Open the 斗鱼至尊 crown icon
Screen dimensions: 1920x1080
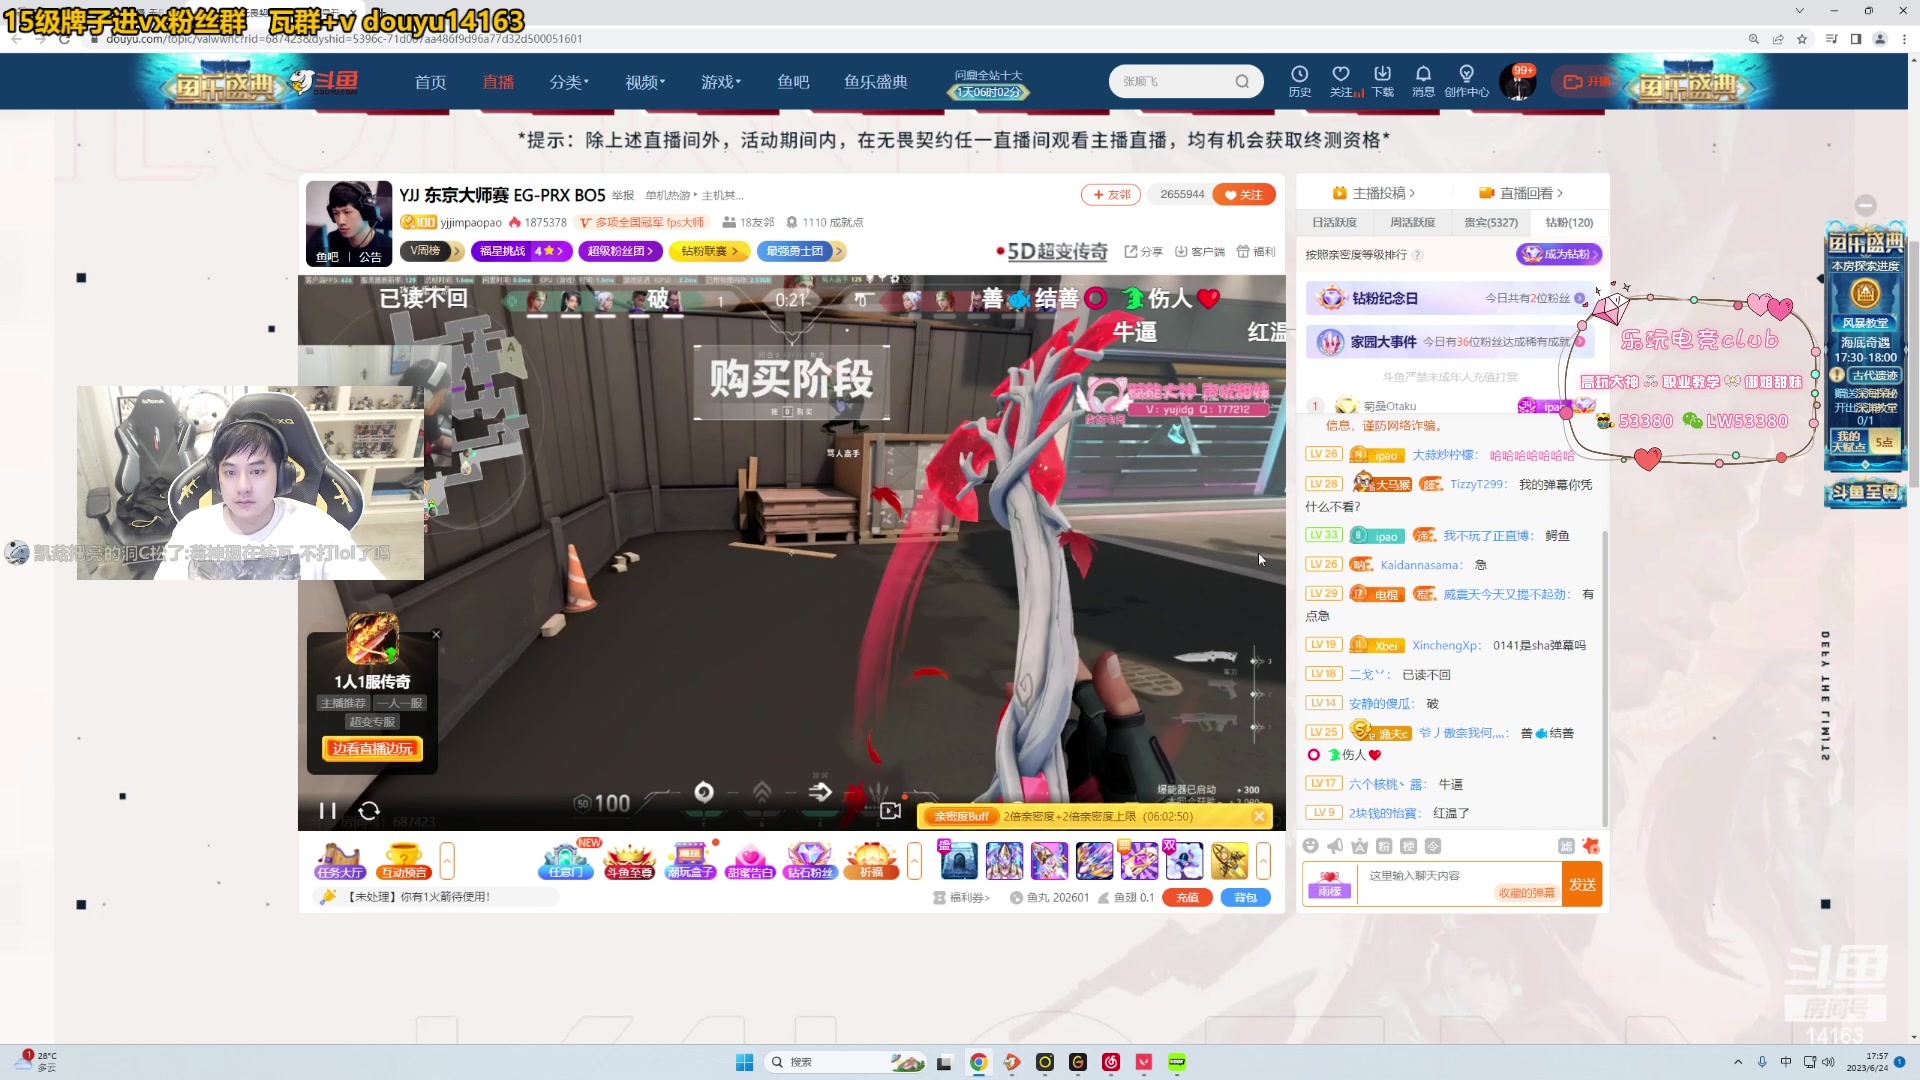tap(629, 860)
